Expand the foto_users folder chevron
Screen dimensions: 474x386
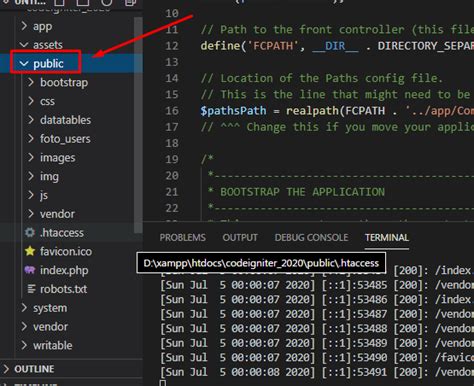31,138
